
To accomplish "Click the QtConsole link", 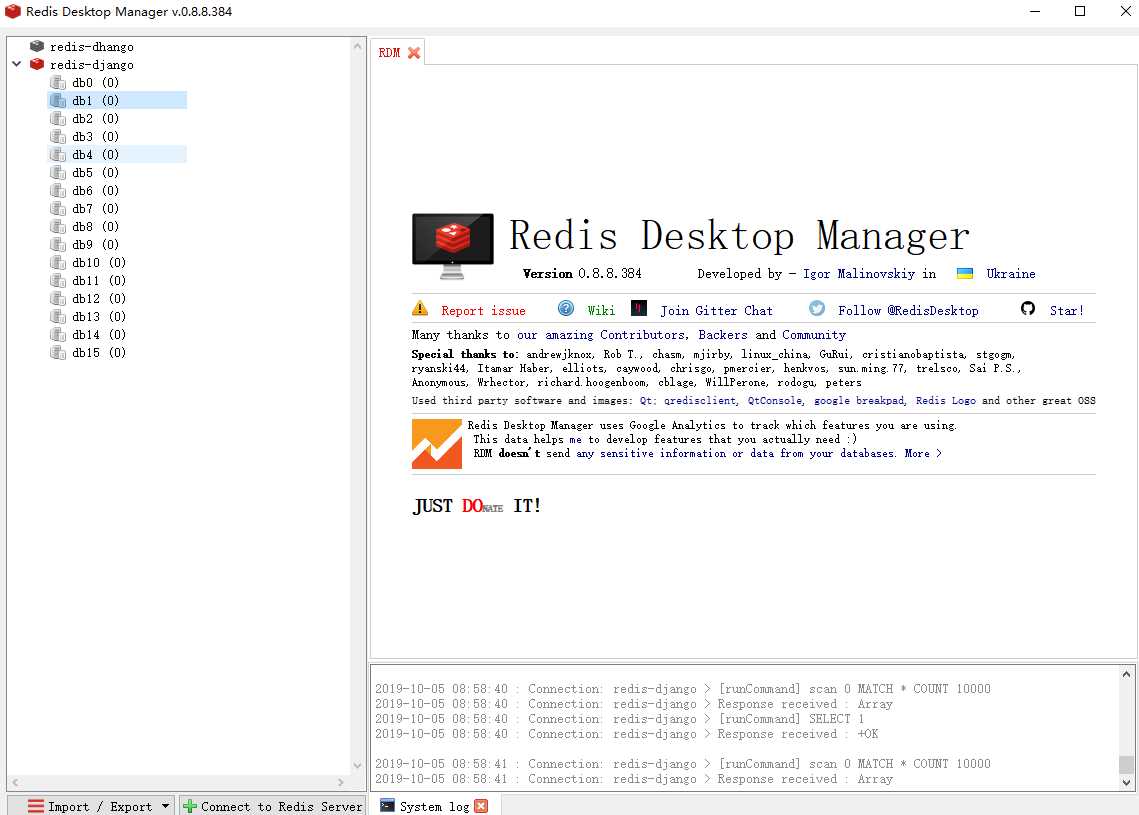I will pyautogui.click(x=774, y=400).
